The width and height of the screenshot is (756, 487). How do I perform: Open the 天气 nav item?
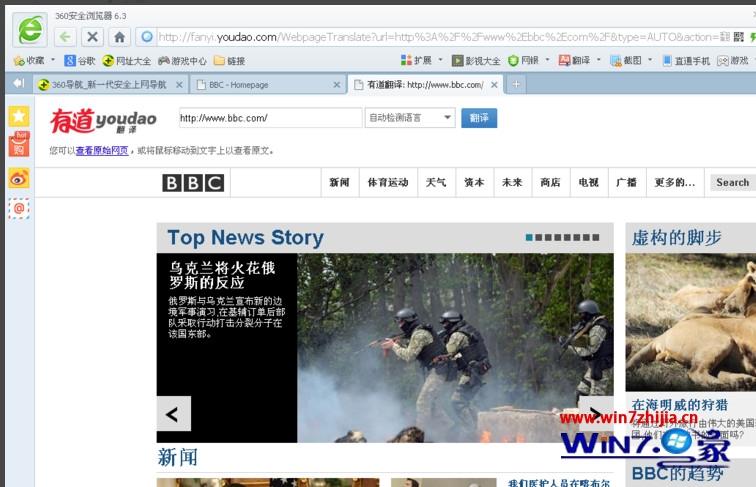pos(436,183)
